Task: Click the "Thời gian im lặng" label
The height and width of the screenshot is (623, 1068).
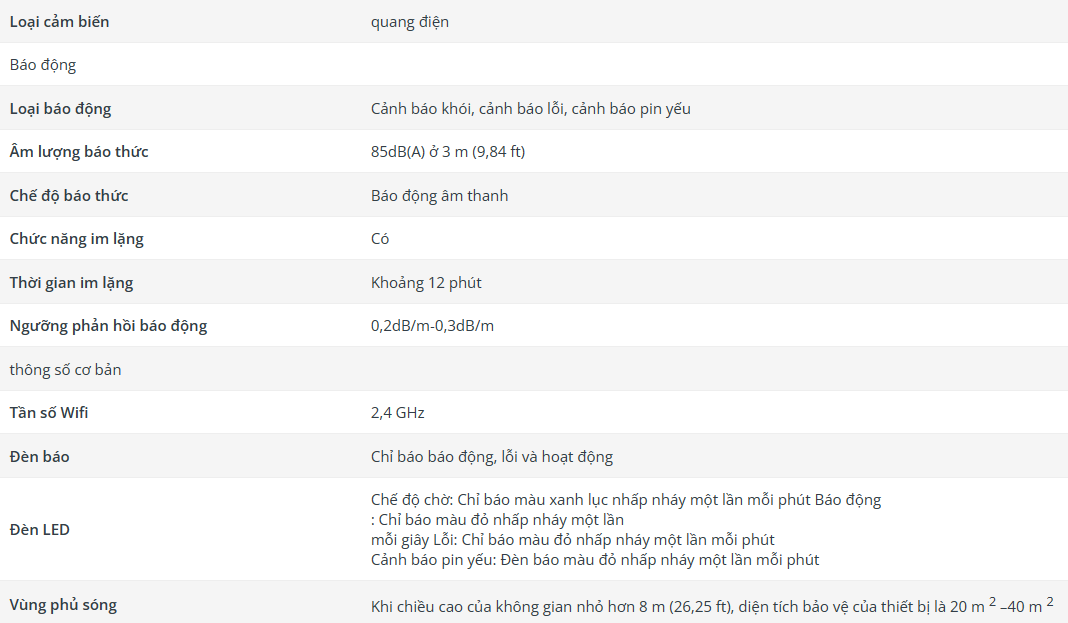Action: click(71, 282)
